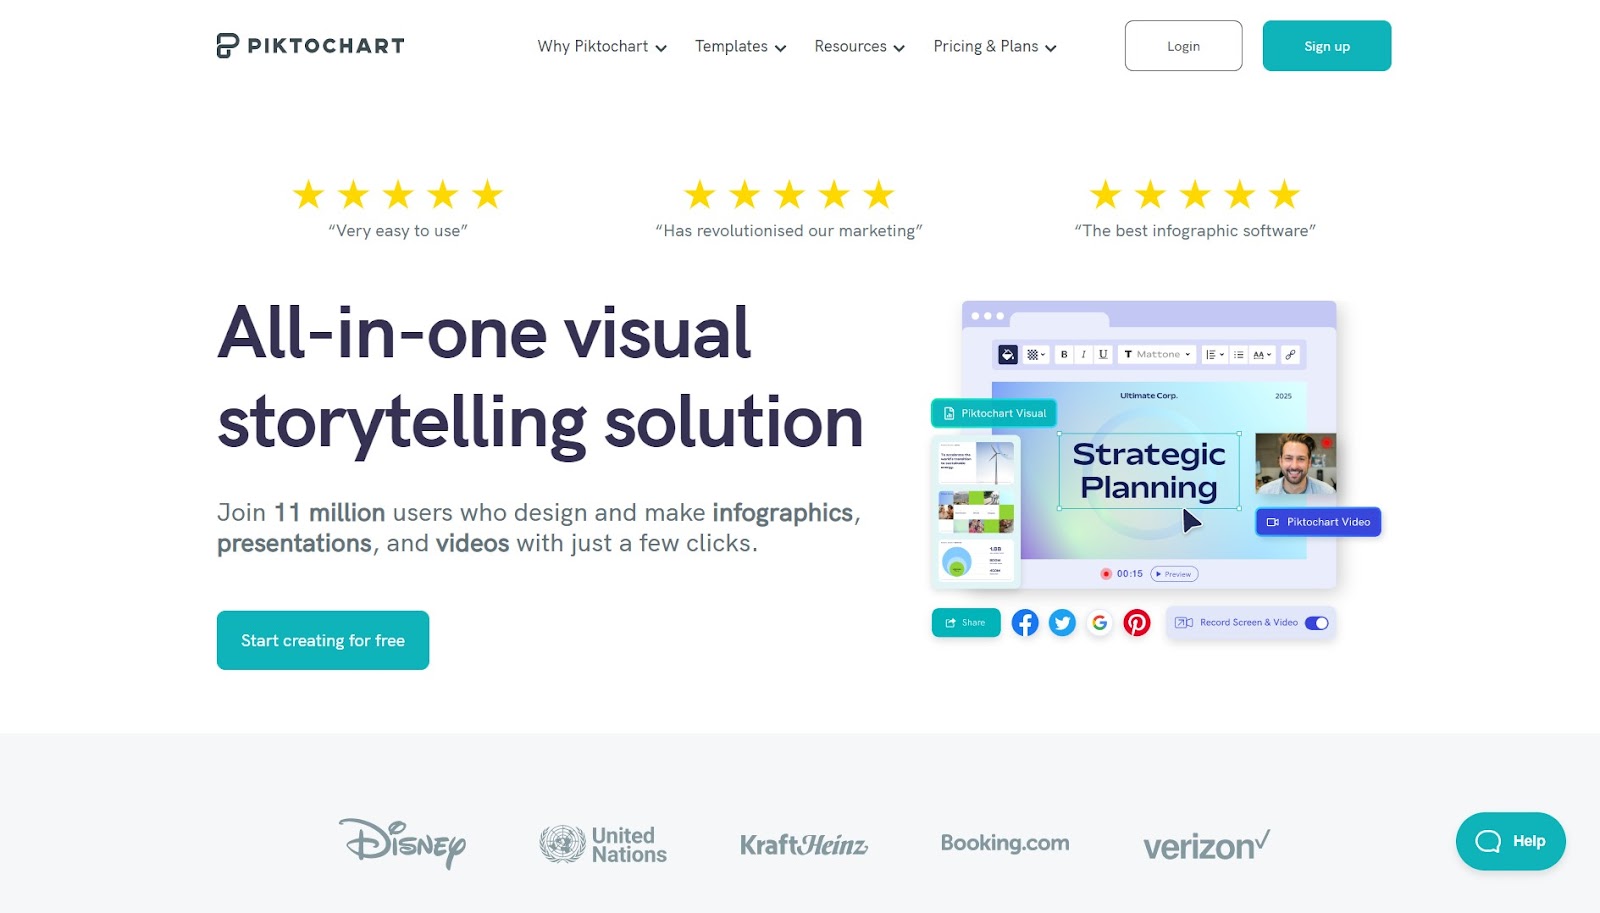This screenshot has height=913, width=1600.
Task: Open the Pricing & Plans dropdown
Action: [x=995, y=47]
